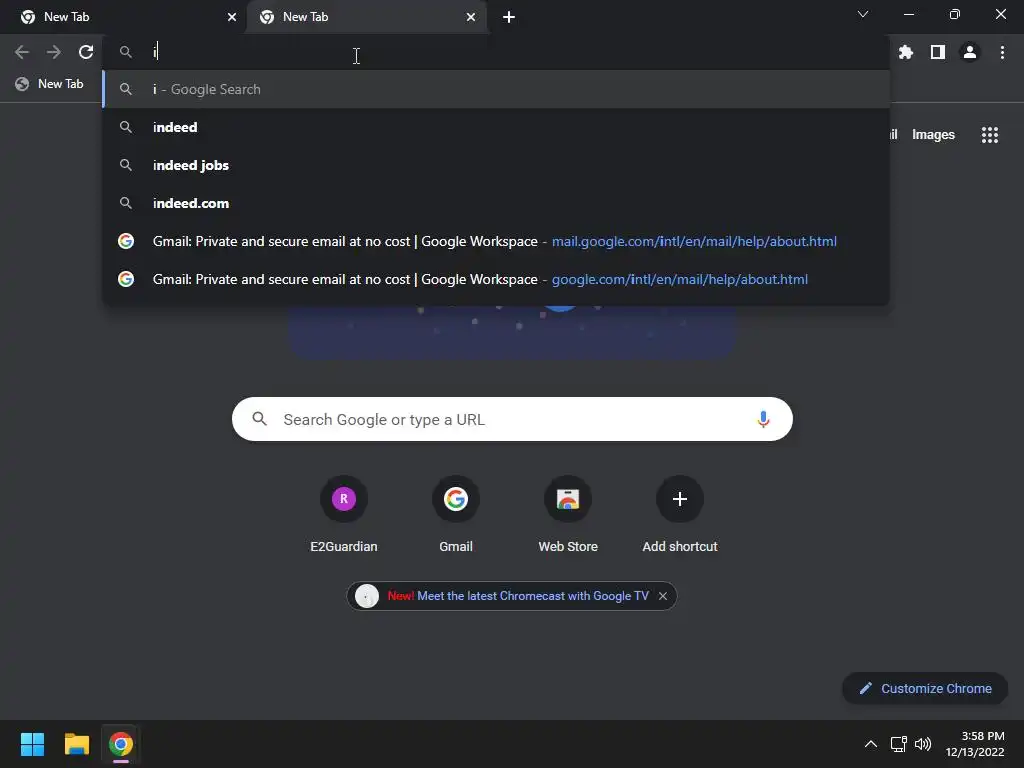Close the second New Tab tab
Viewport: 1024px width, 768px height.
pos(471,17)
